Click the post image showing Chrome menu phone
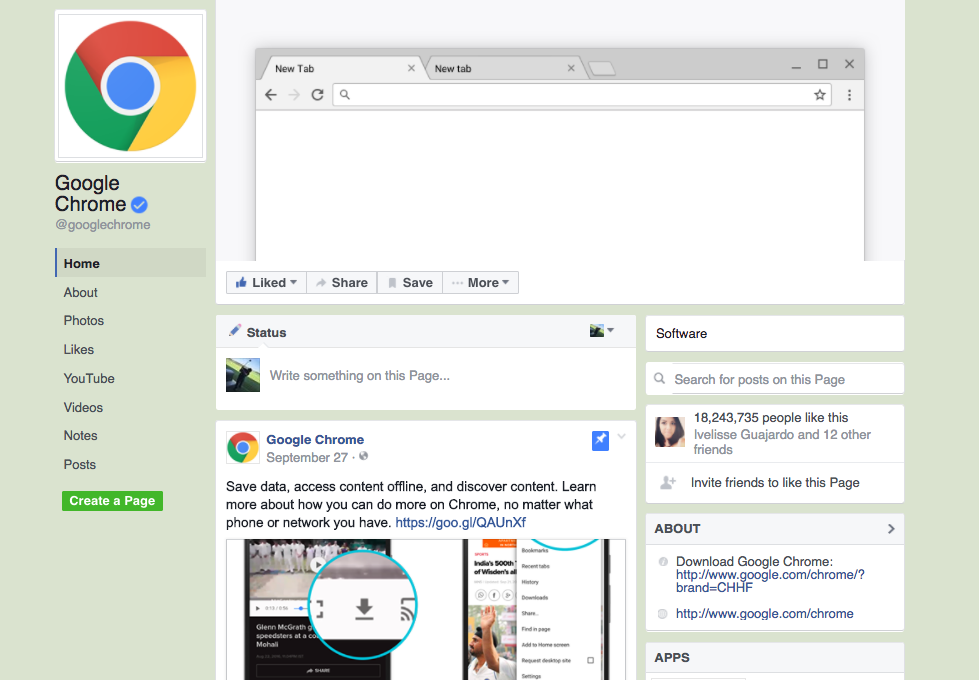 click(538, 609)
